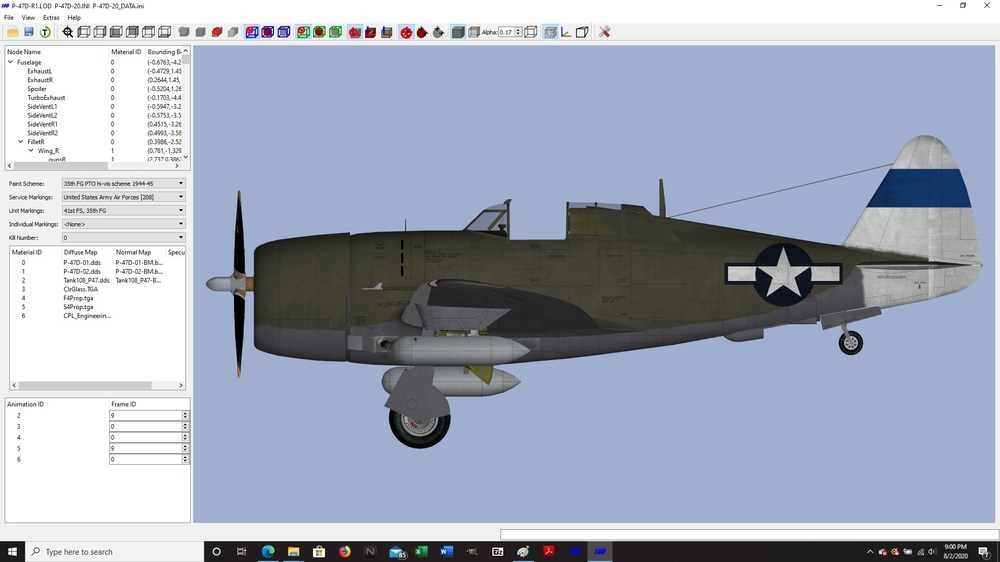
Task: Click the green reload textures icon
Action: [x=45, y=32]
